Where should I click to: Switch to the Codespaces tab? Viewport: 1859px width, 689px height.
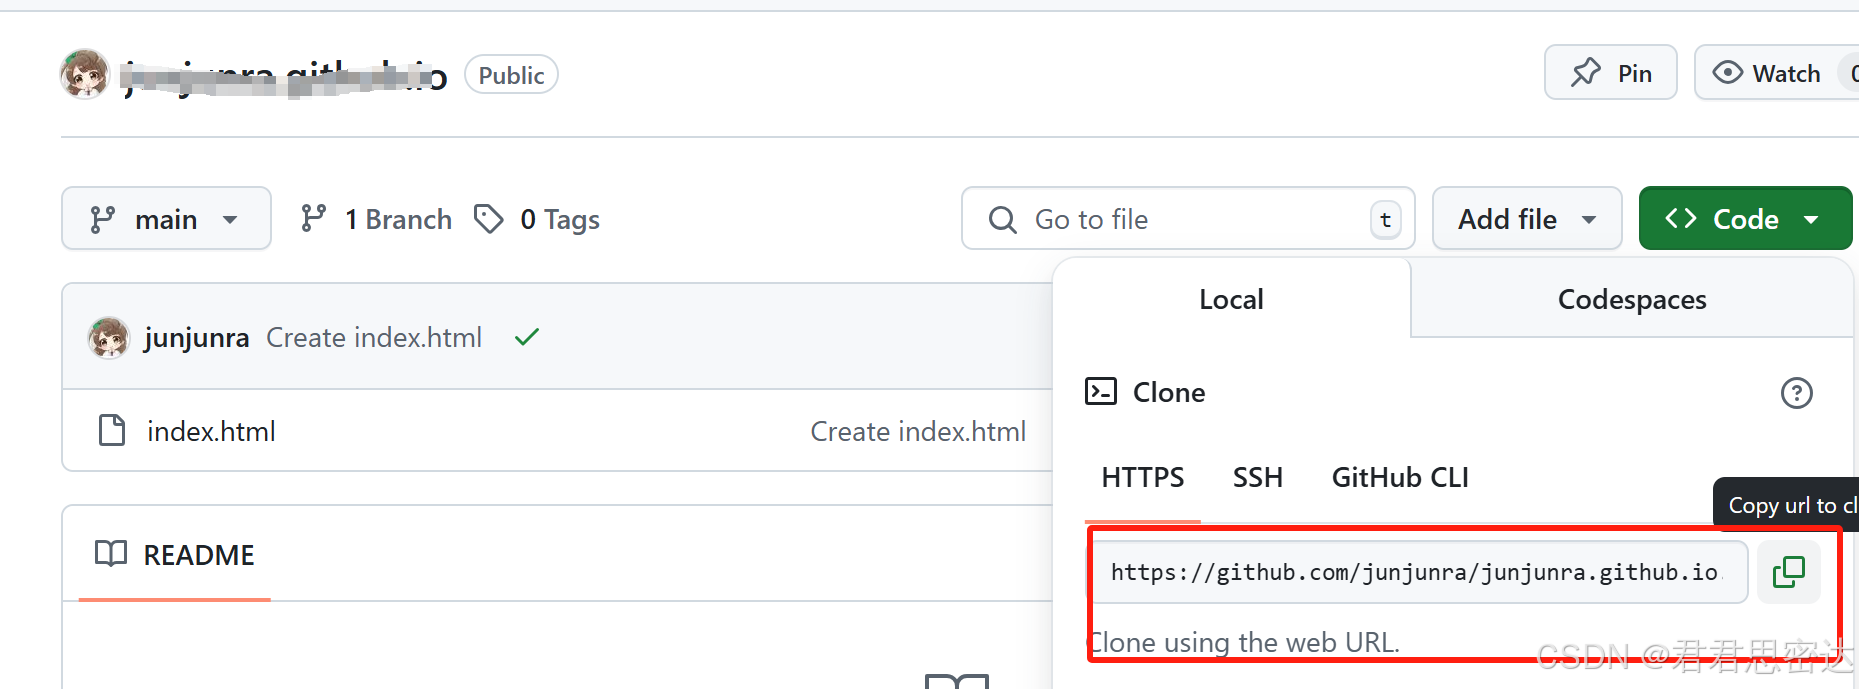[1632, 299]
